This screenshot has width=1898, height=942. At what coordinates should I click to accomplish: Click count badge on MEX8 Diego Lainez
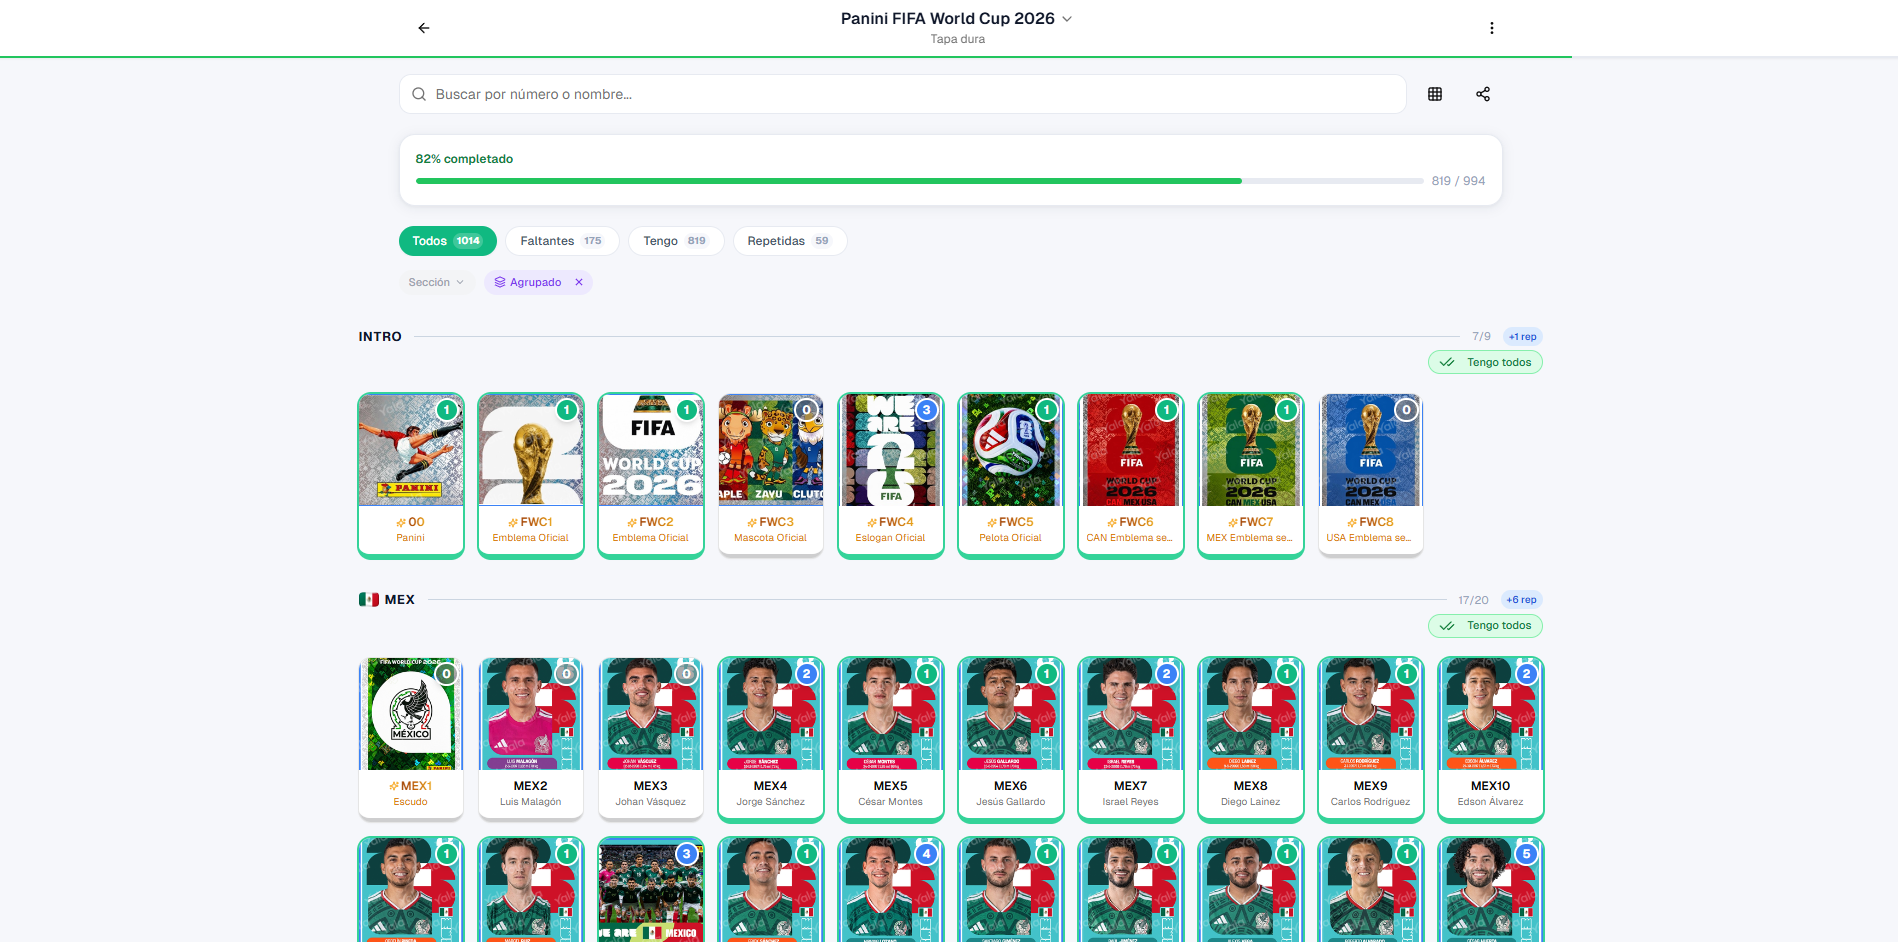tap(1287, 674)
